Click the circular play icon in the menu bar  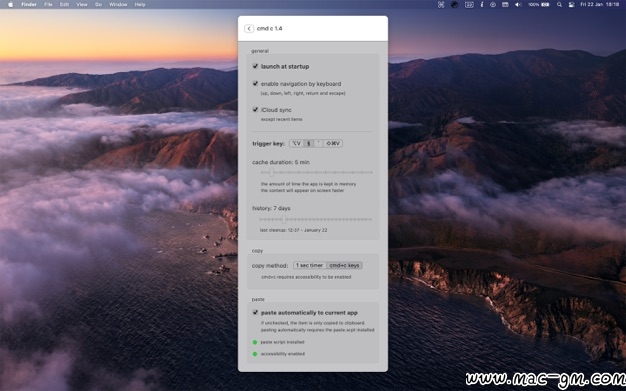pos(493,4)
